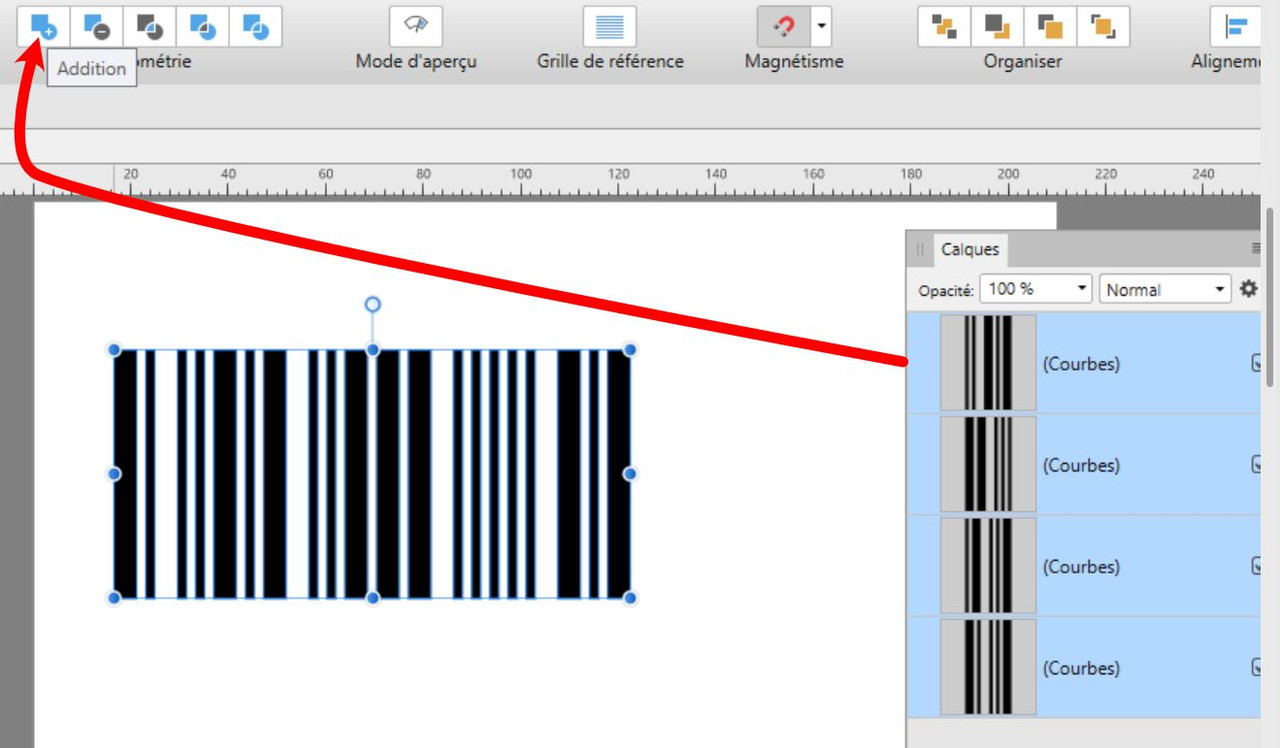This screenshot has height=748, width=1280.
Task: Click Organiser icon with large gray square over orange
Action: pyautogui.click(x=997, y=26)
